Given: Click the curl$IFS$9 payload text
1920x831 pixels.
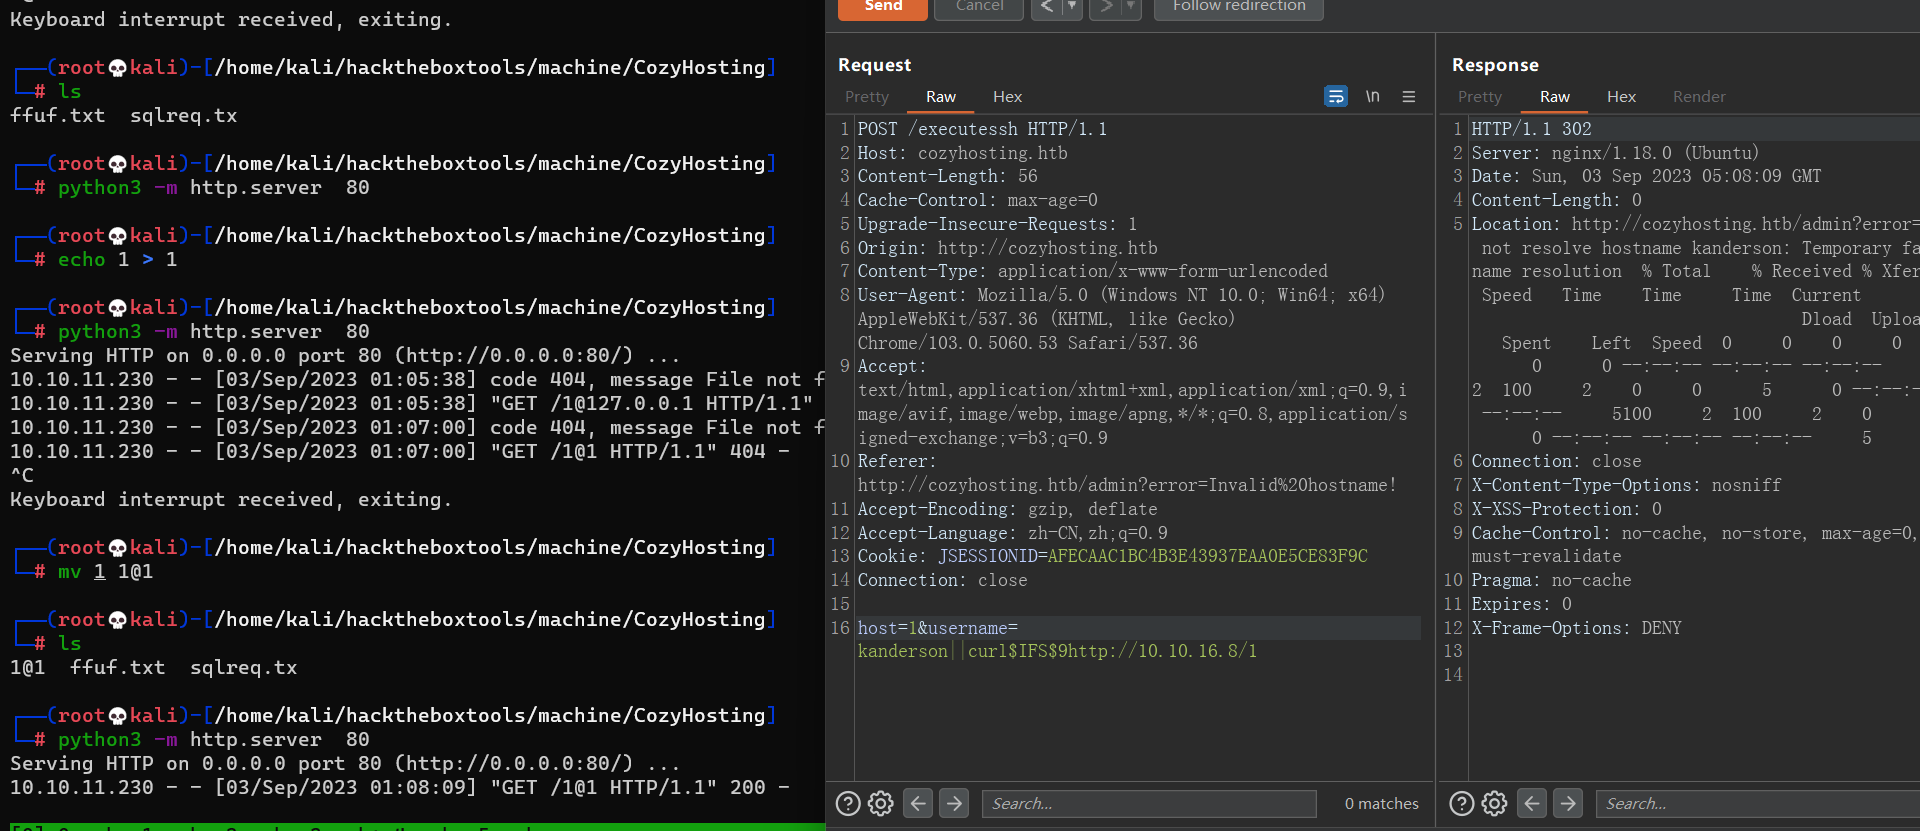Looking at the screenshot, I should coord(1112,651).
